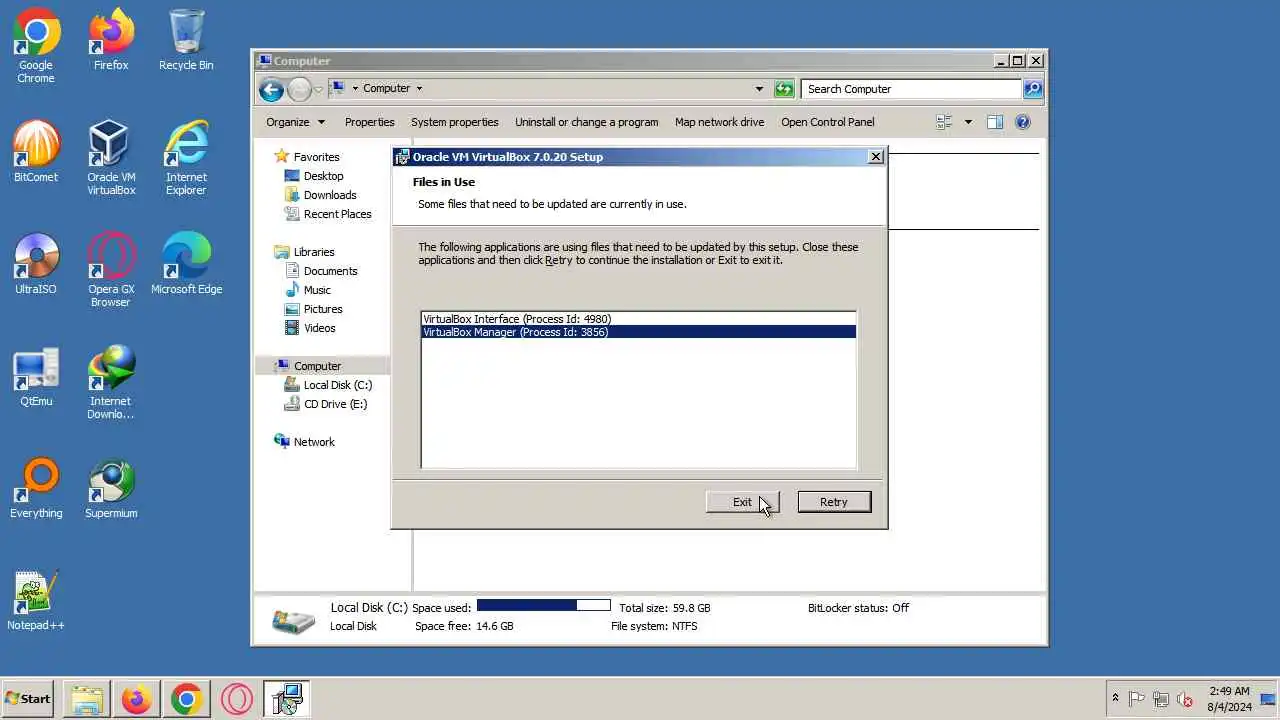
Task: Select Opera GX Browser desktop icon
Action: [111, 270]
